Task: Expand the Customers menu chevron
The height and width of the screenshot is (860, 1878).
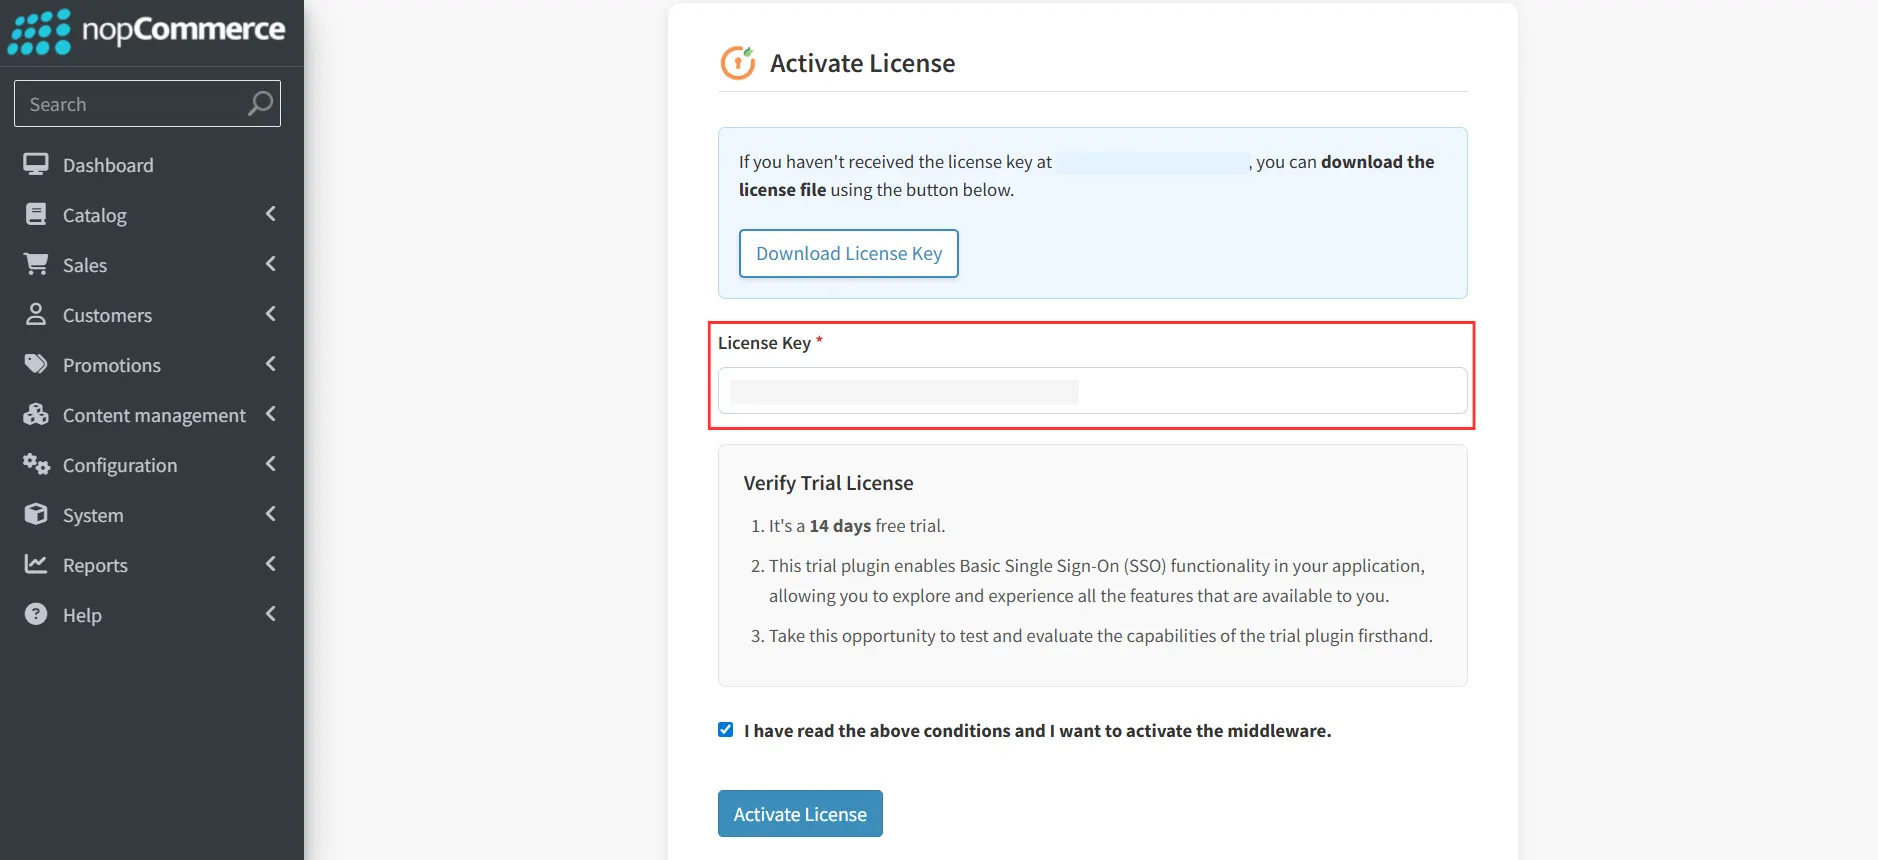Action: (x=270, y=314)
